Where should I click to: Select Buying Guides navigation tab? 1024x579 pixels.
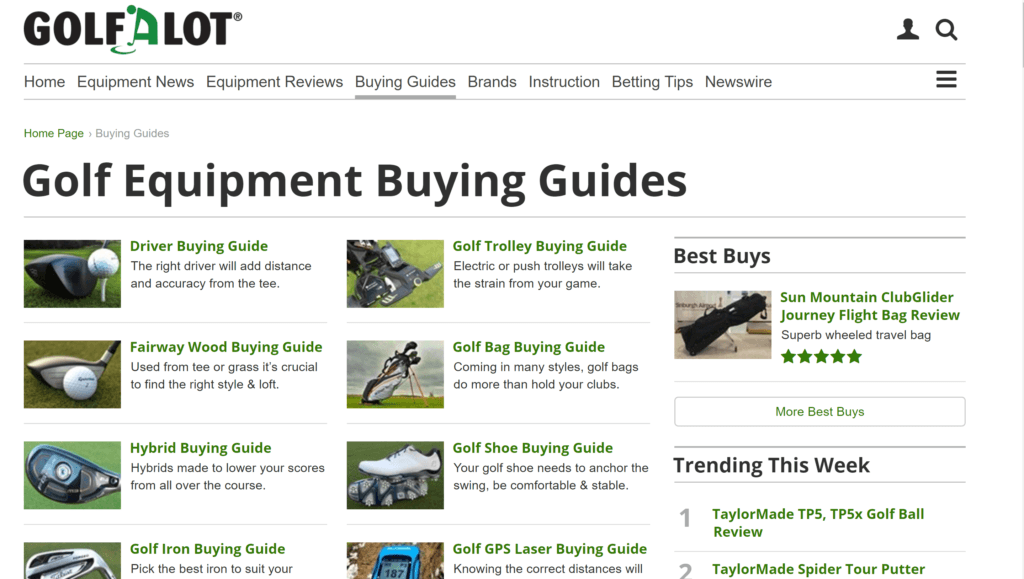pyautogui.click(x=406, y=82)
